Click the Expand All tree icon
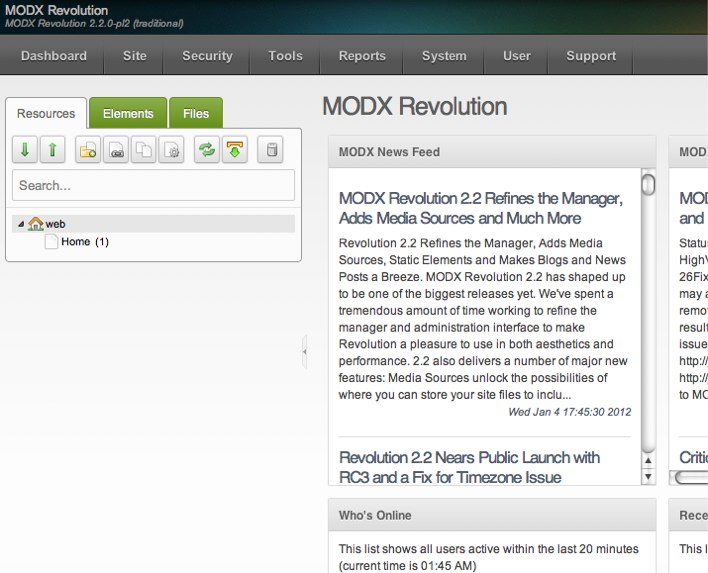 tap(25, 149)
